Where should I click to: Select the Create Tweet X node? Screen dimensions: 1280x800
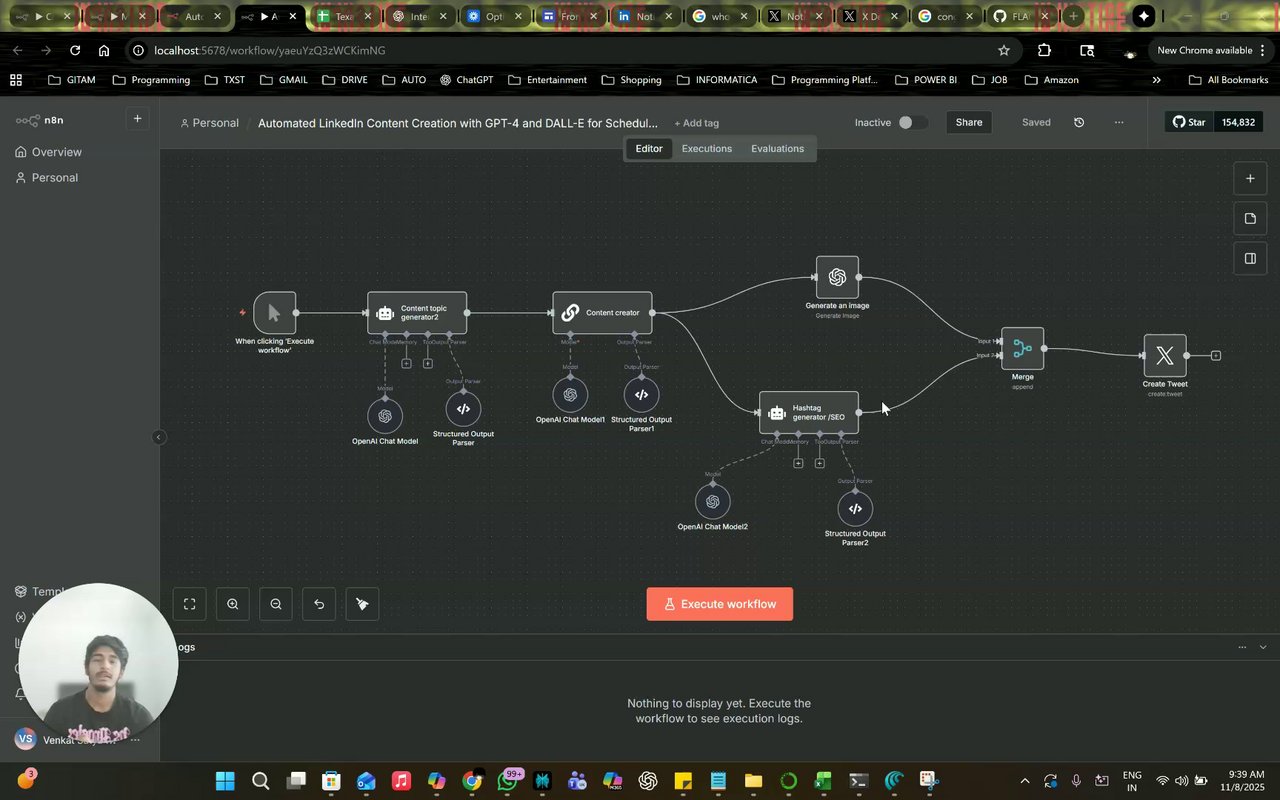pos(1165,355)
